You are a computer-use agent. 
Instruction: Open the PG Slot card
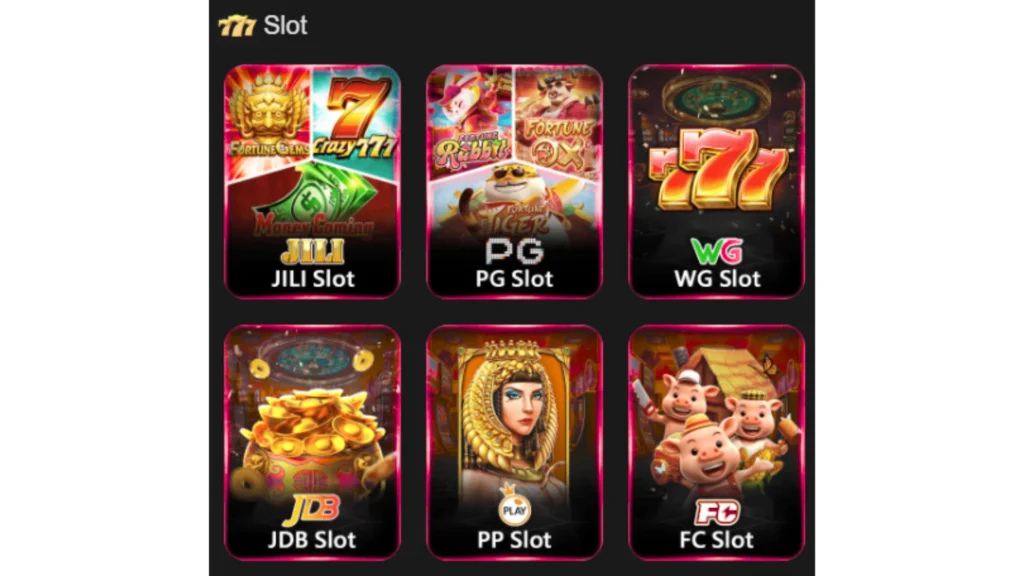[x=514, y=182]
